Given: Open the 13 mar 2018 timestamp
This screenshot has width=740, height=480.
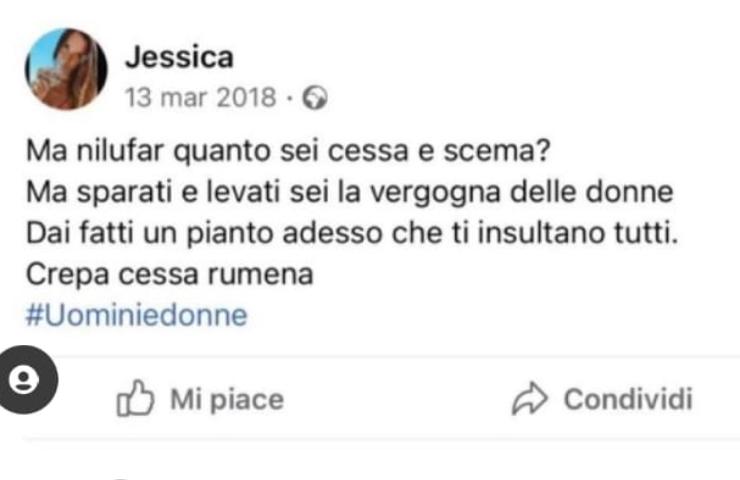Looking at the screenshot, I should (200, 98).
